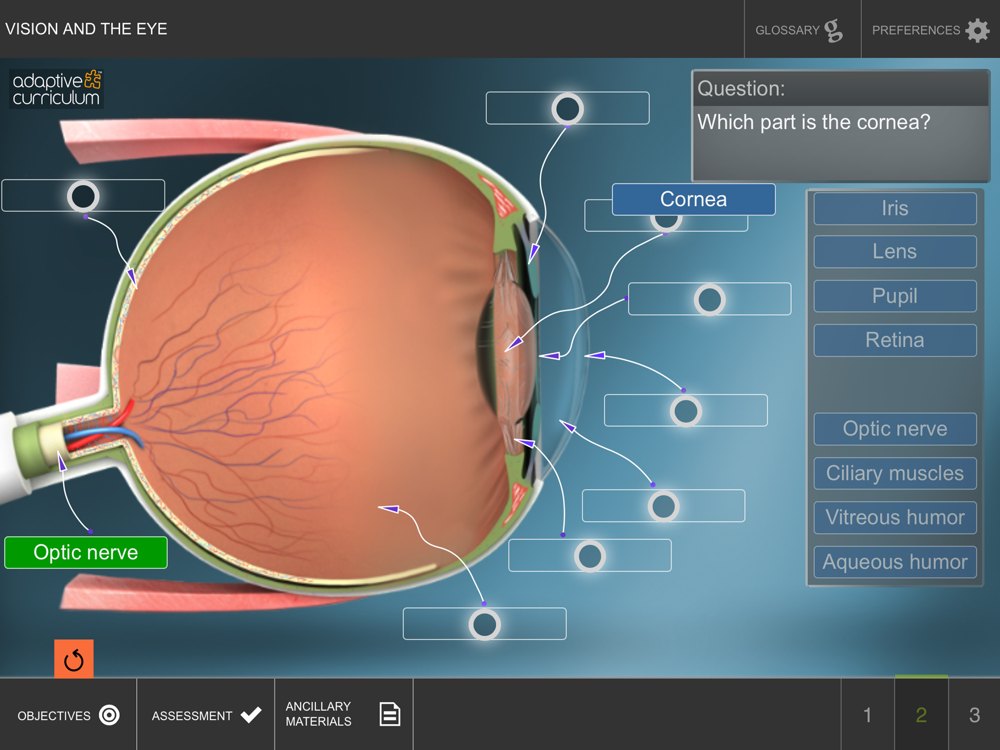Viewport: 1000px width, 750px height.
Task: Select page 2 tab
Action: click(x=921, y=714)
